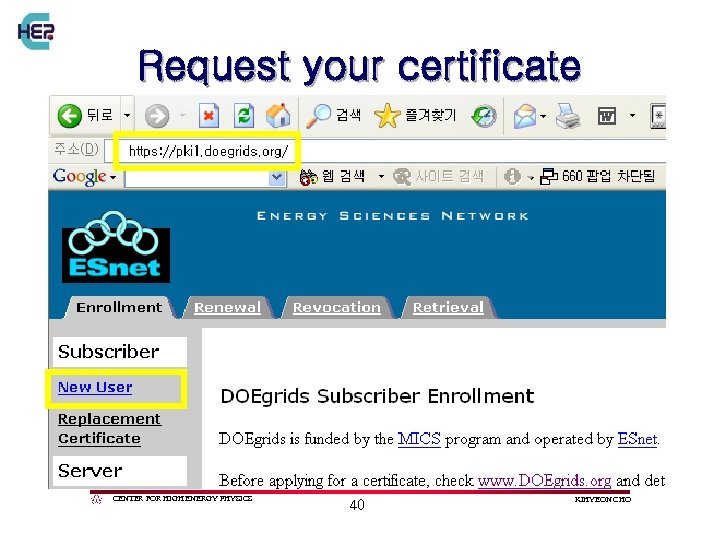Screen dimensions: 720x540
Task: Open the web search options arrow
Action: tap(381, 176)
